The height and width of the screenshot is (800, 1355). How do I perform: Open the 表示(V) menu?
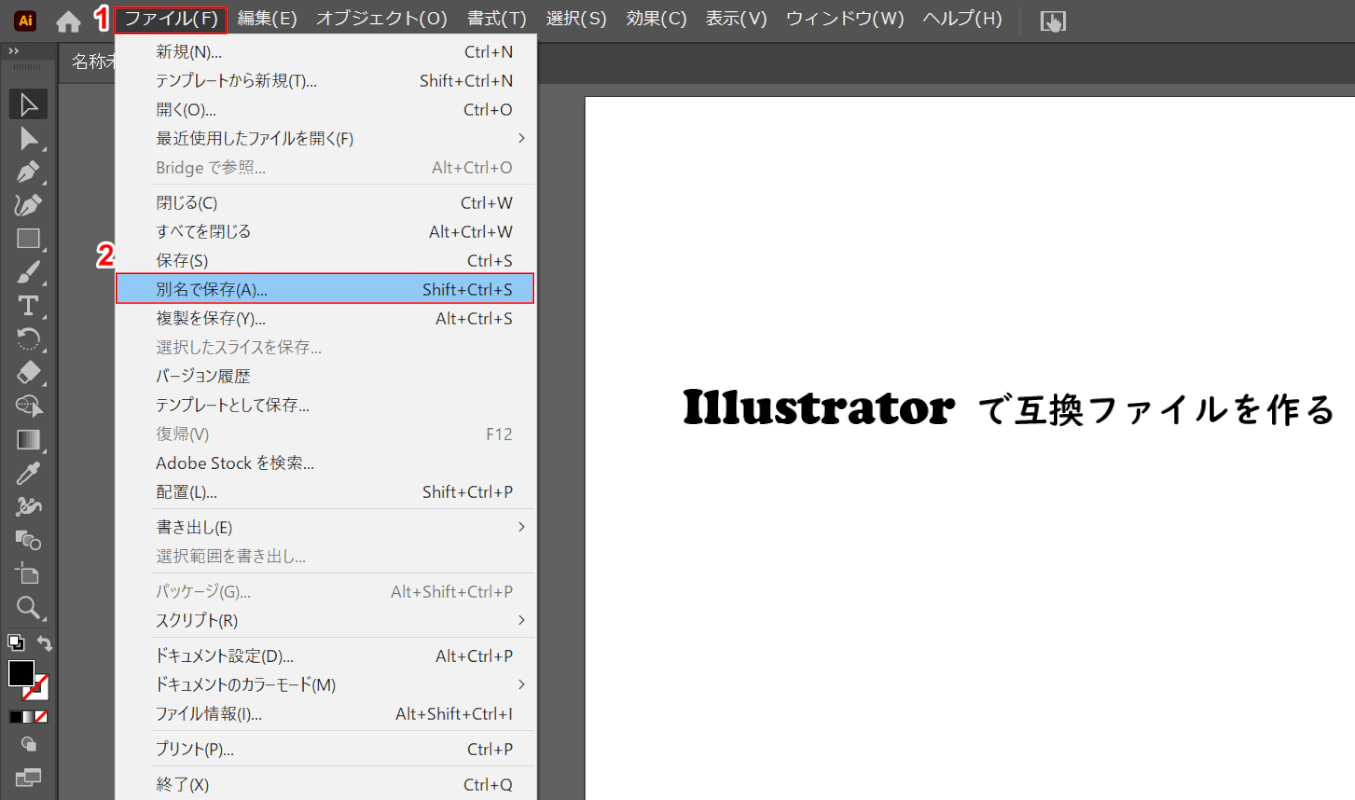tap(736, 19)
